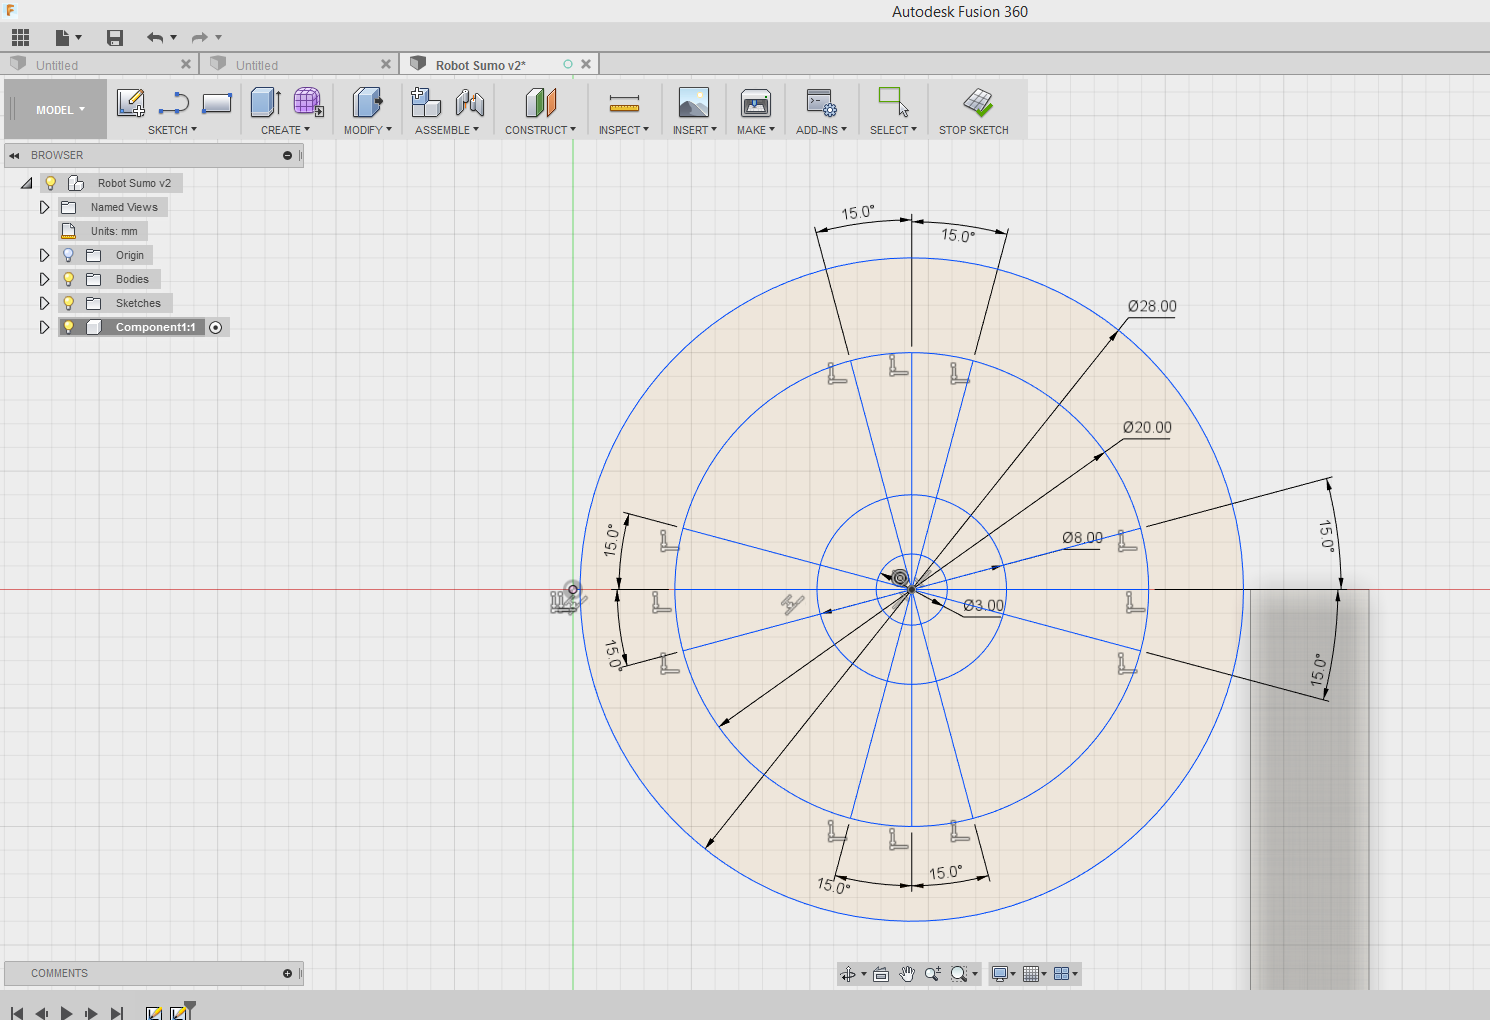Click the New Component assemble icon
The height and width of the screenshot is (1020, 1490).
(x=426, y=102)
